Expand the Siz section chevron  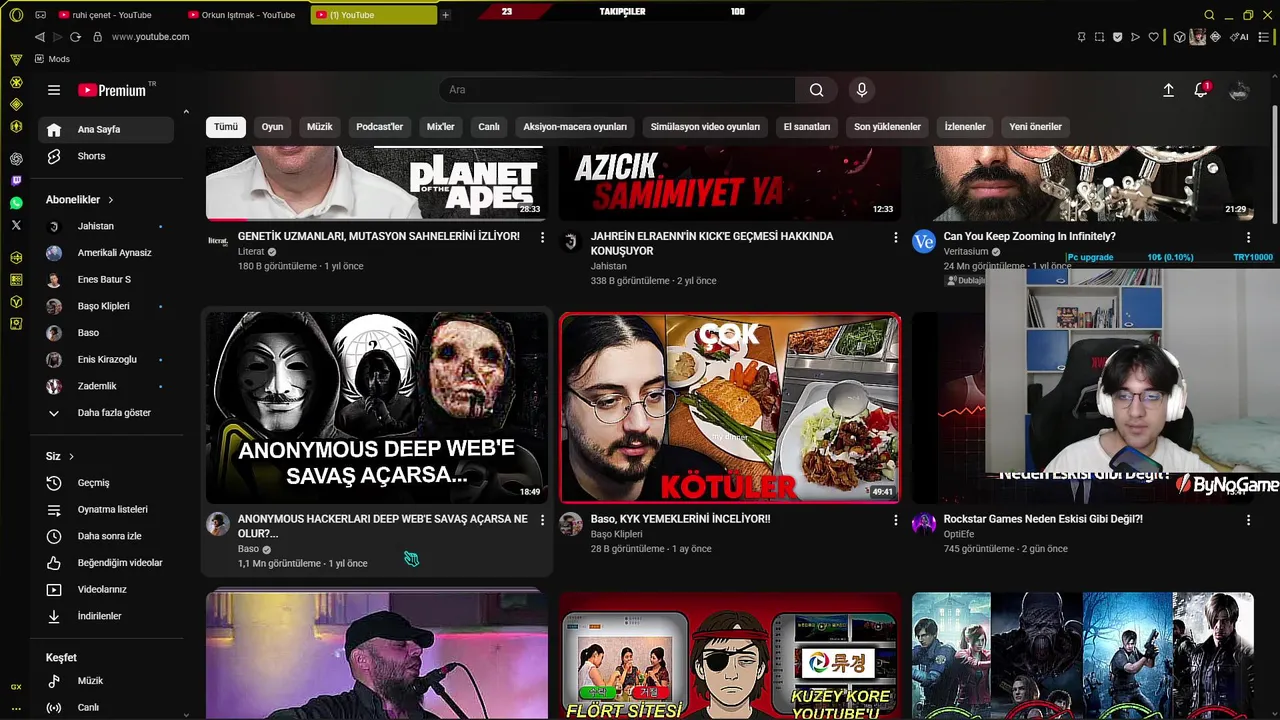(x=71, y=456)
